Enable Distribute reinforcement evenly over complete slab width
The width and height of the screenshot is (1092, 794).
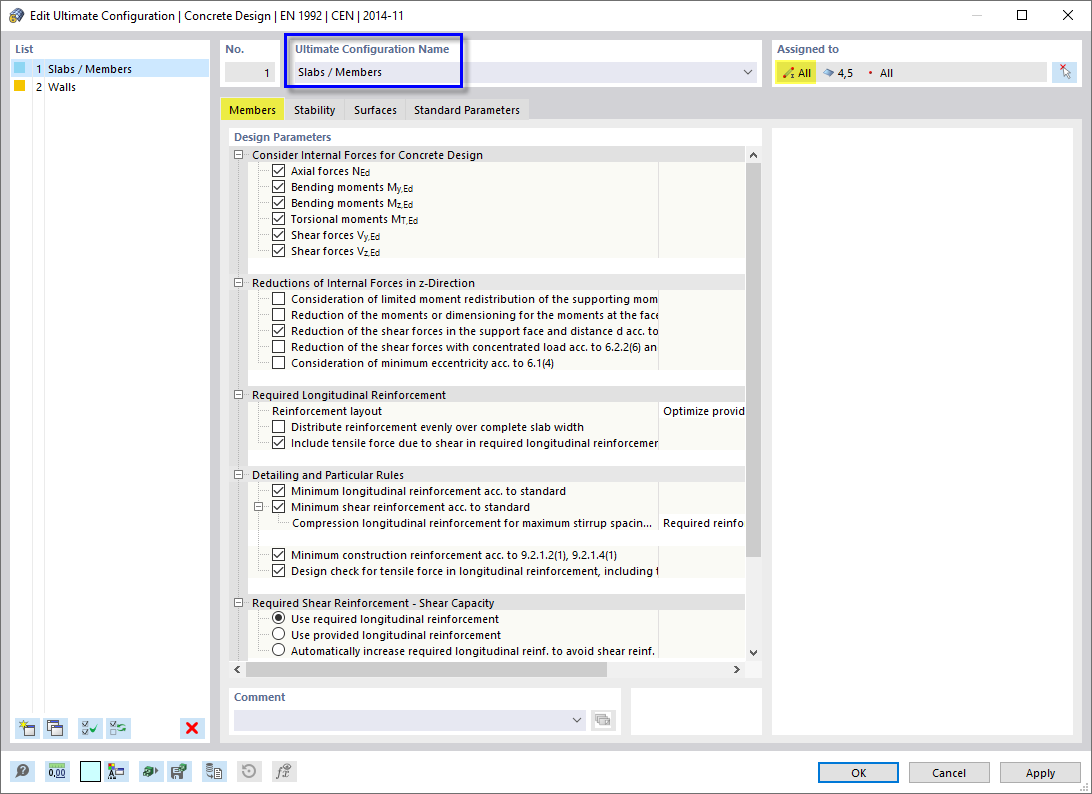tap(278, 427)
